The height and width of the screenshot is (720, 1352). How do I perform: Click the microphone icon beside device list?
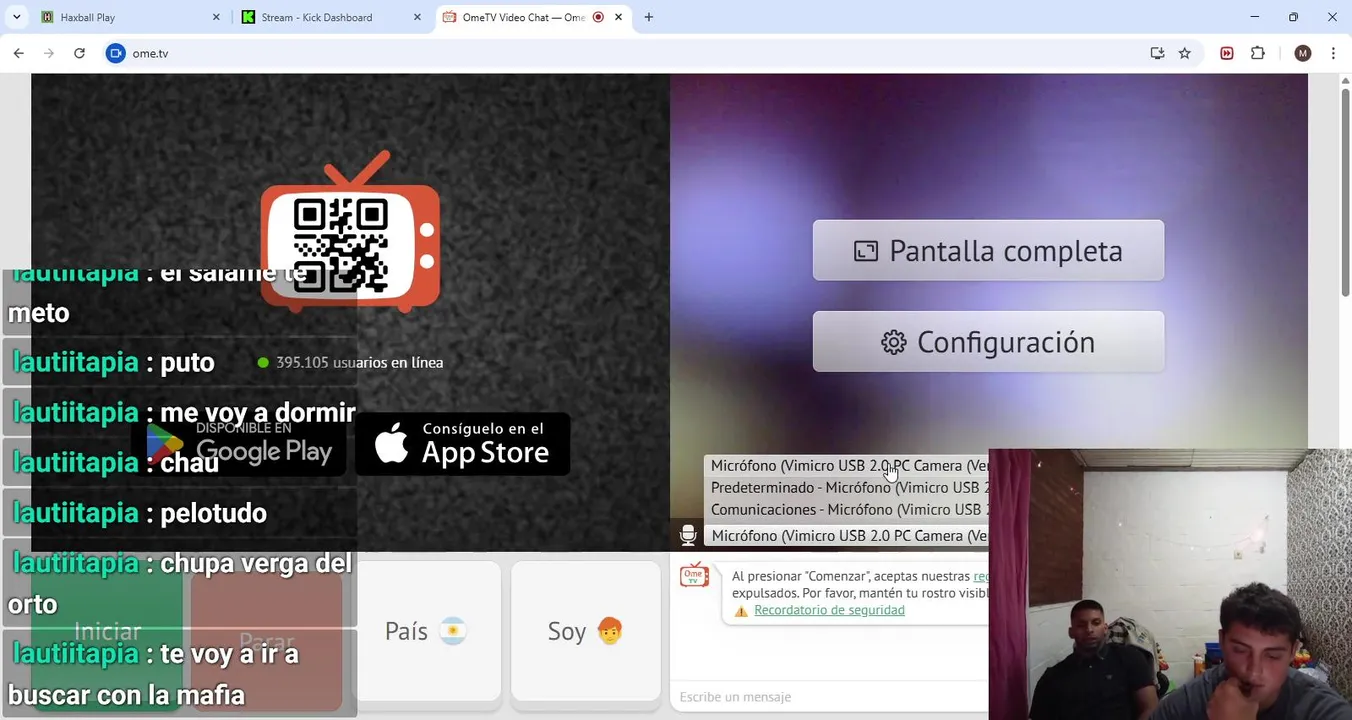pyautogui.click(x=688, y=535)
